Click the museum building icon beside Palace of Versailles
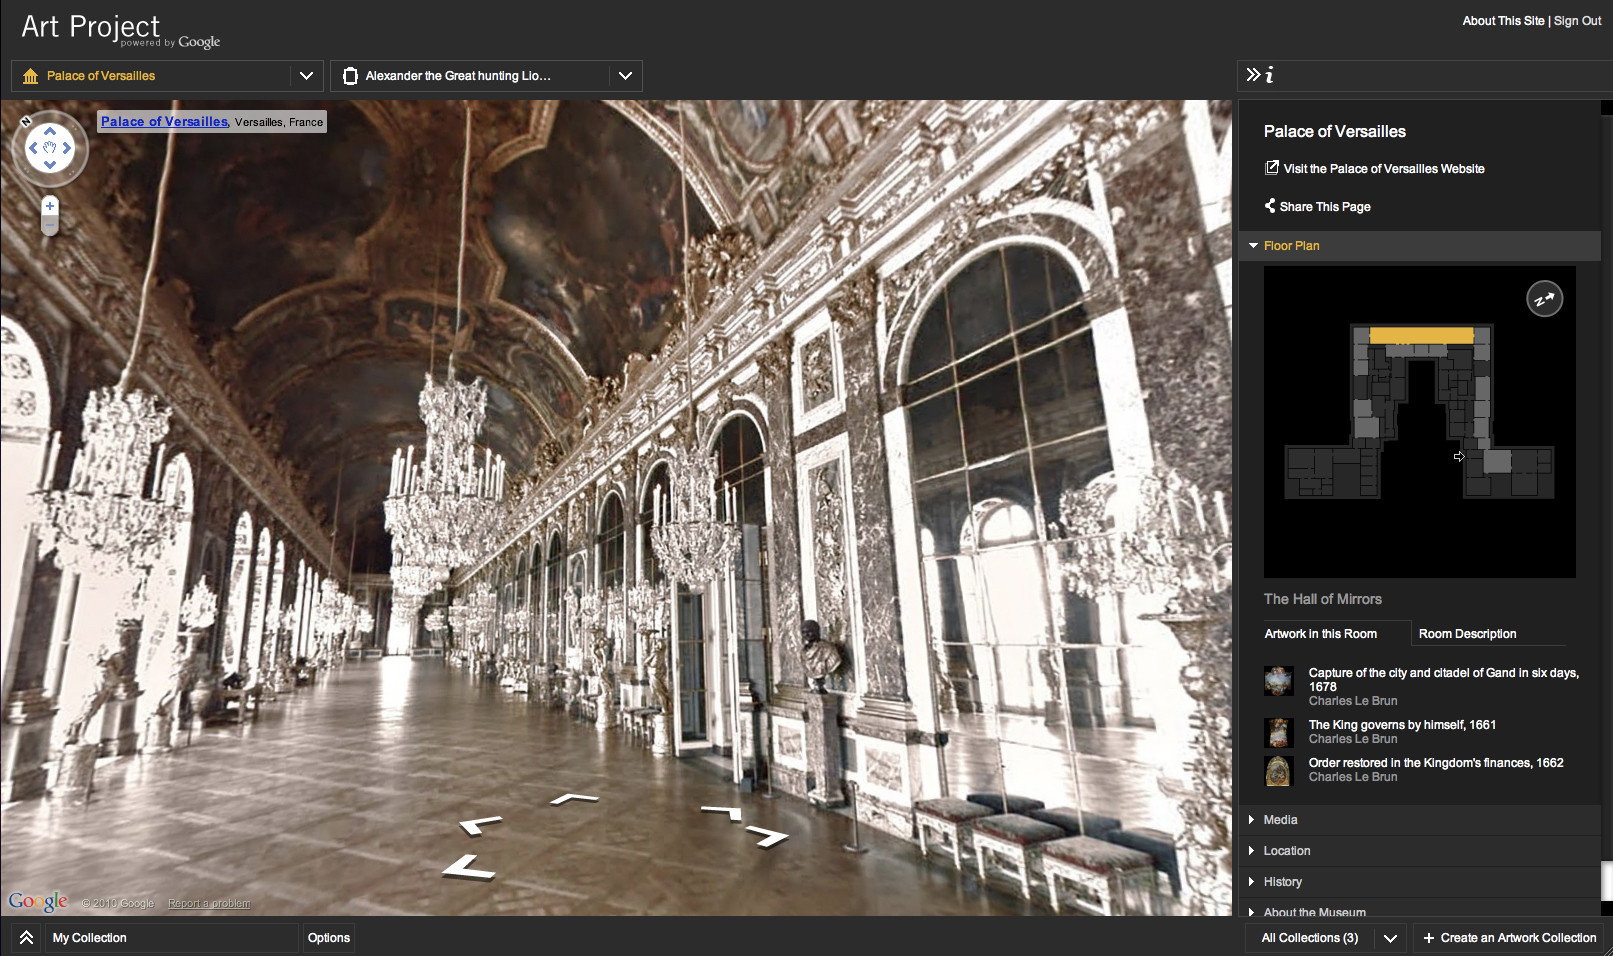 click(30, 76)
